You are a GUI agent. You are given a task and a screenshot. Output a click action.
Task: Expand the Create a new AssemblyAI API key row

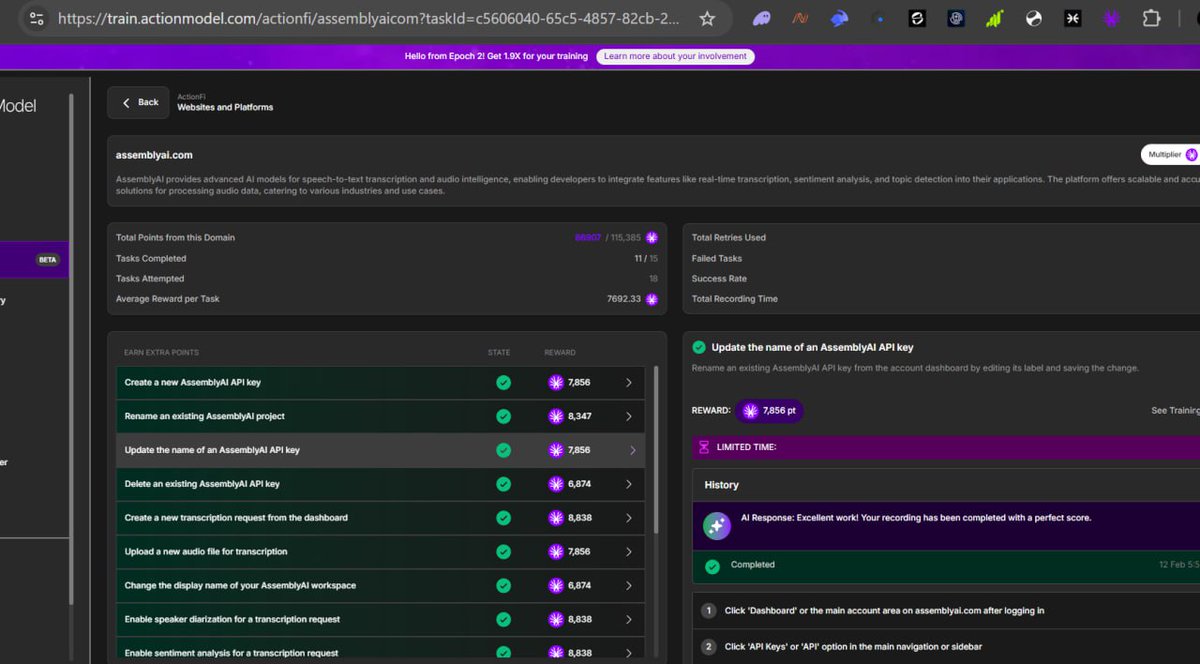tap(629, 382)
